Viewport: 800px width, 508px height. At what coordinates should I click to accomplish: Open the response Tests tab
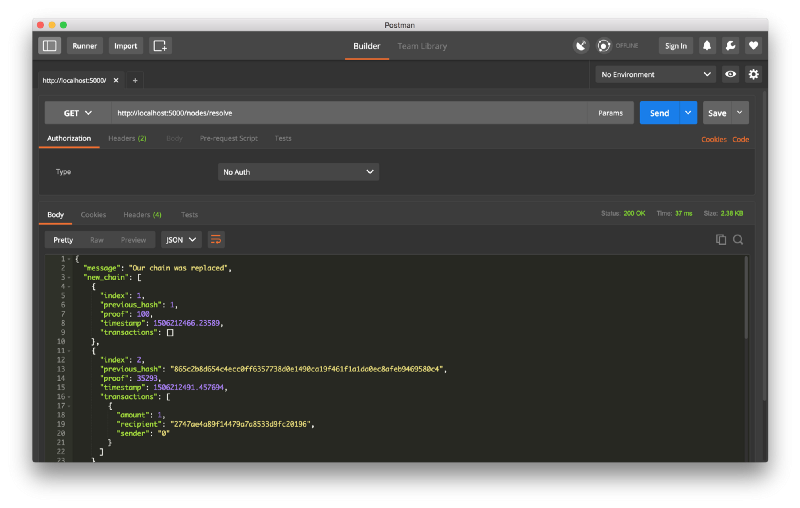(189, 215)
